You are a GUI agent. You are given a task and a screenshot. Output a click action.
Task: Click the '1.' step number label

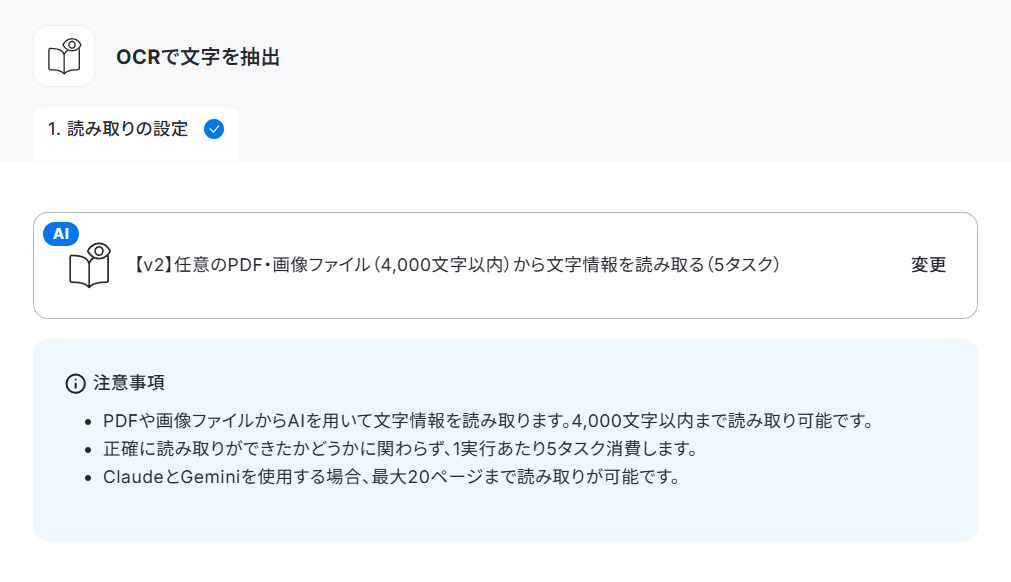tap(54, 129)
